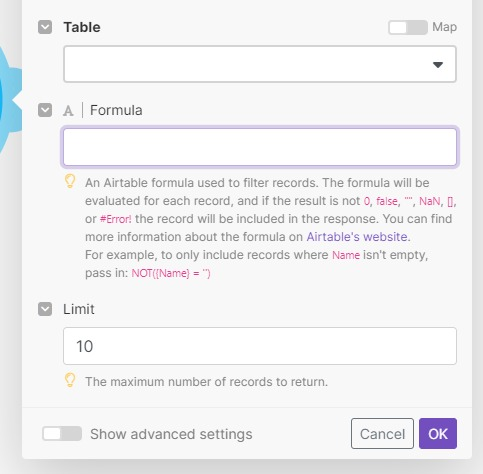Viewport: 483px width, 474px height.
Task: Click the Map label next to the toggle
Action: point(445,27)
